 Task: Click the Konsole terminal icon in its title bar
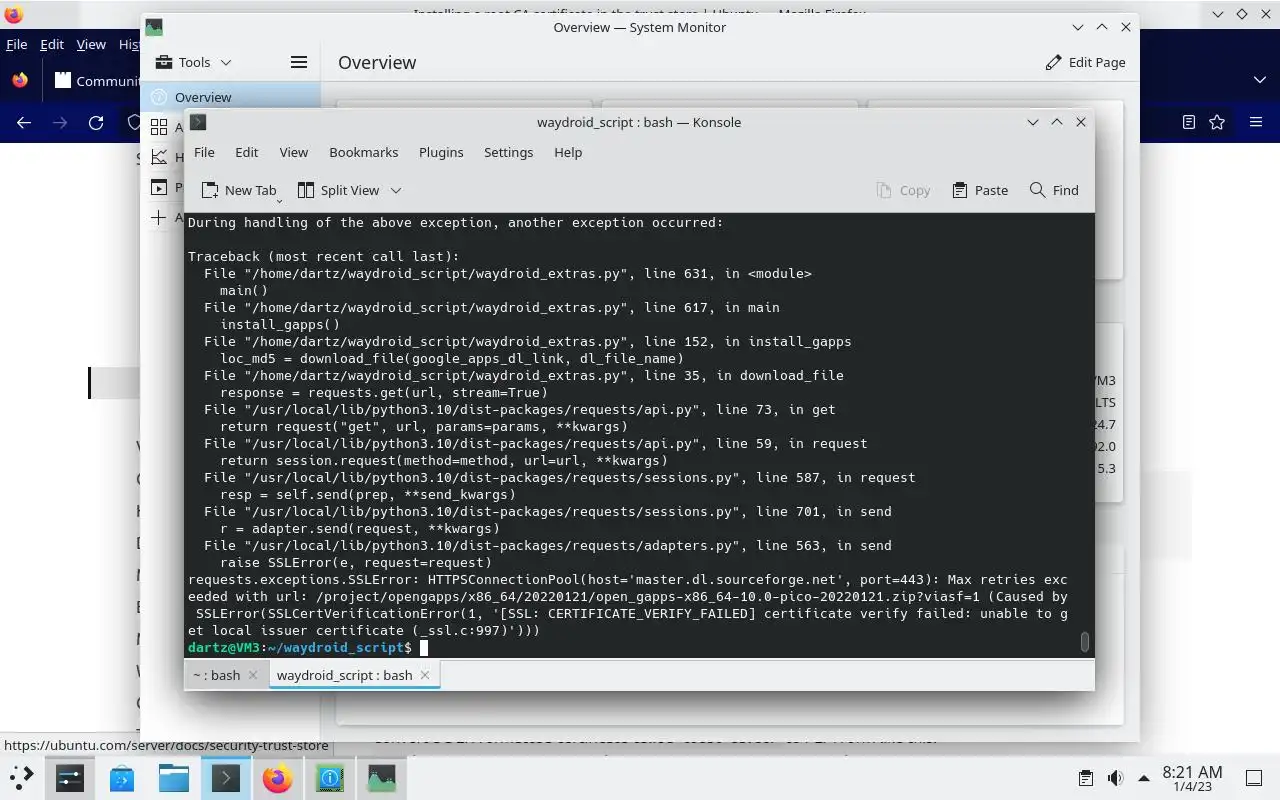click(198, 122)
